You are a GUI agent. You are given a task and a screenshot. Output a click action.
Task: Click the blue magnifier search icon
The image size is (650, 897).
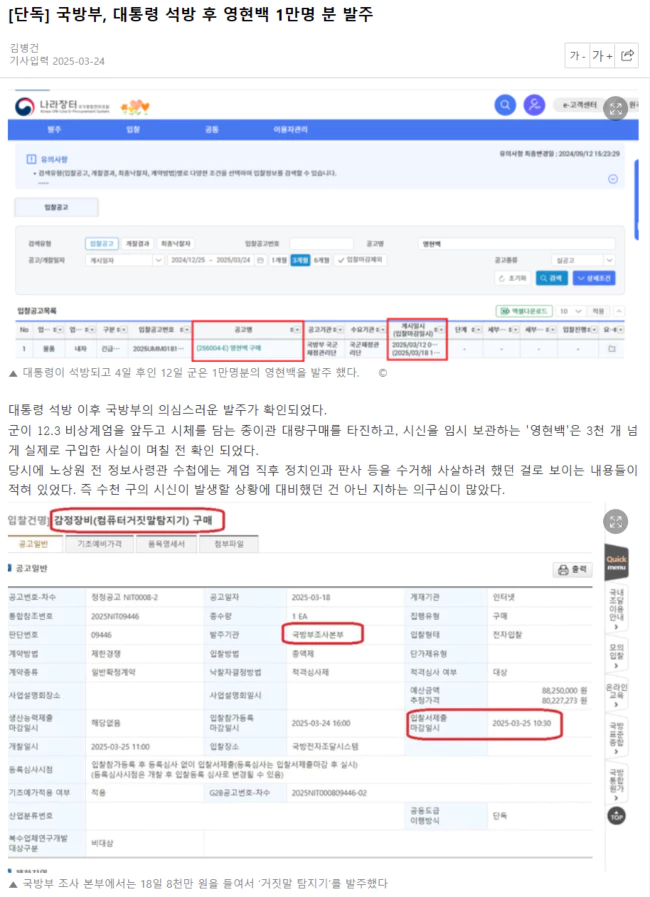pos(506,104)
